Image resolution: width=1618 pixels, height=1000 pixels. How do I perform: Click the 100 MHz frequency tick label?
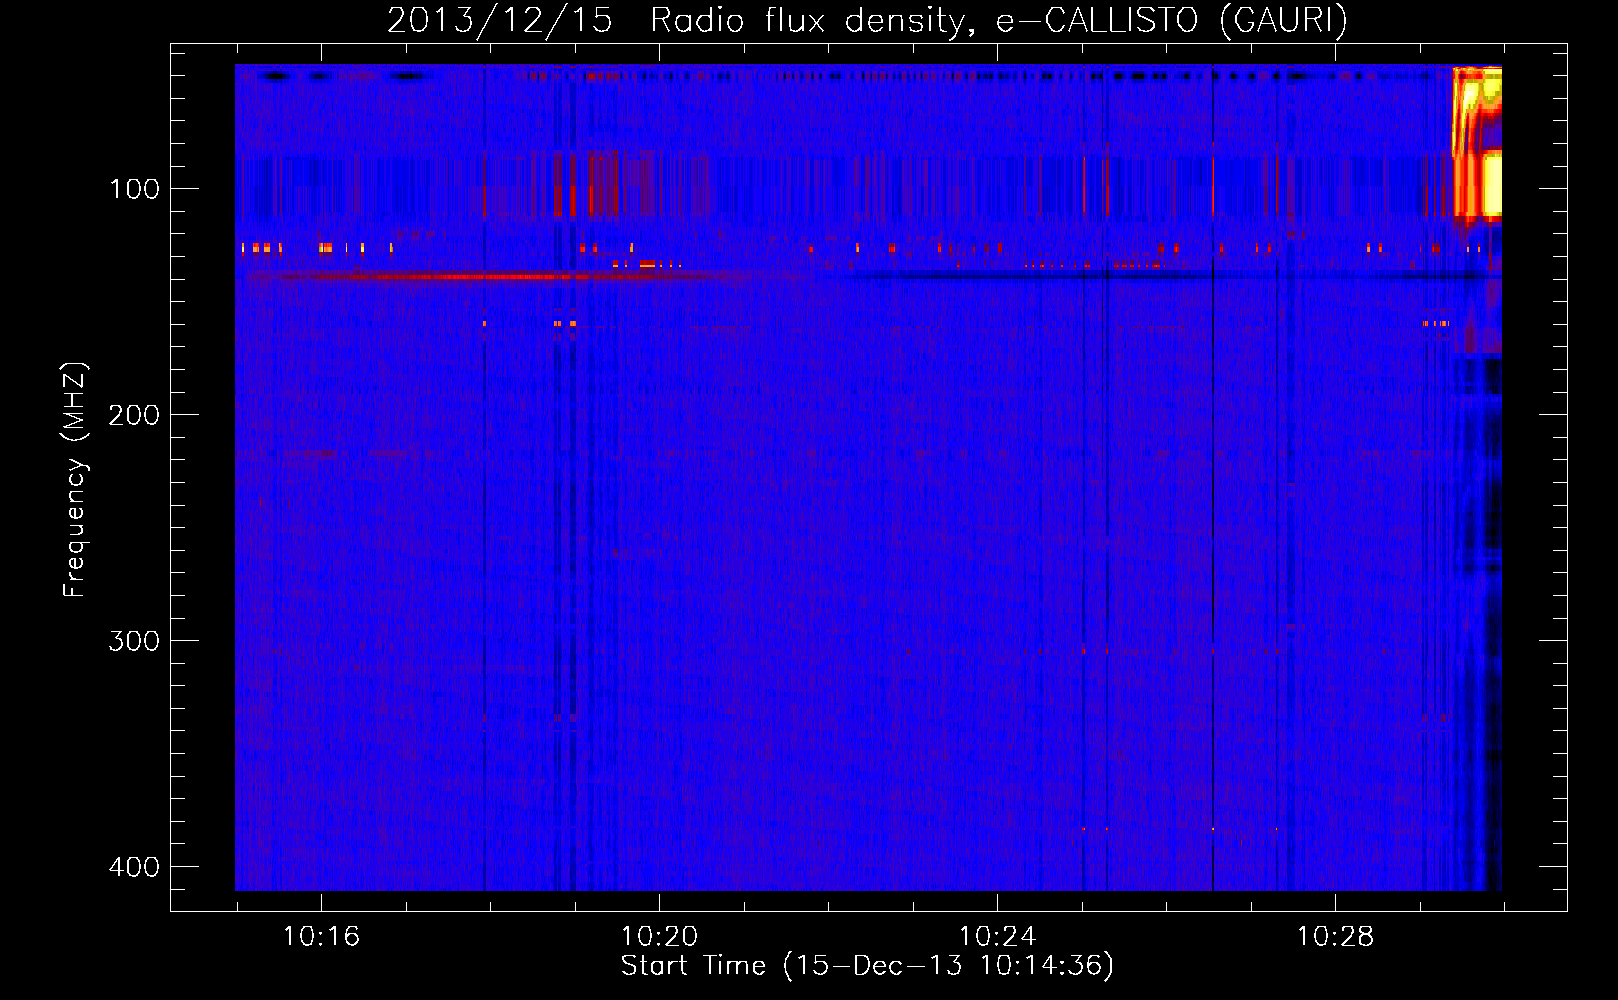(134, 189)
